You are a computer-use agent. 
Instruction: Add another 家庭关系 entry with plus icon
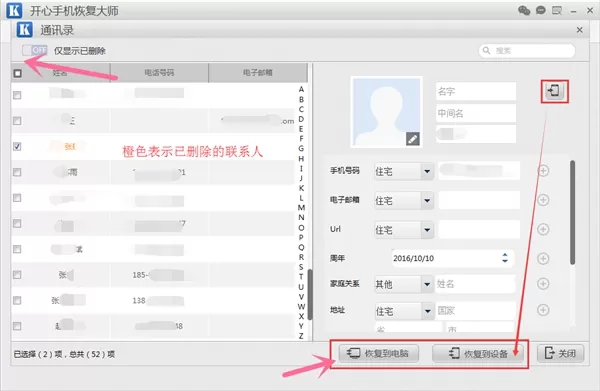[543, 283]
